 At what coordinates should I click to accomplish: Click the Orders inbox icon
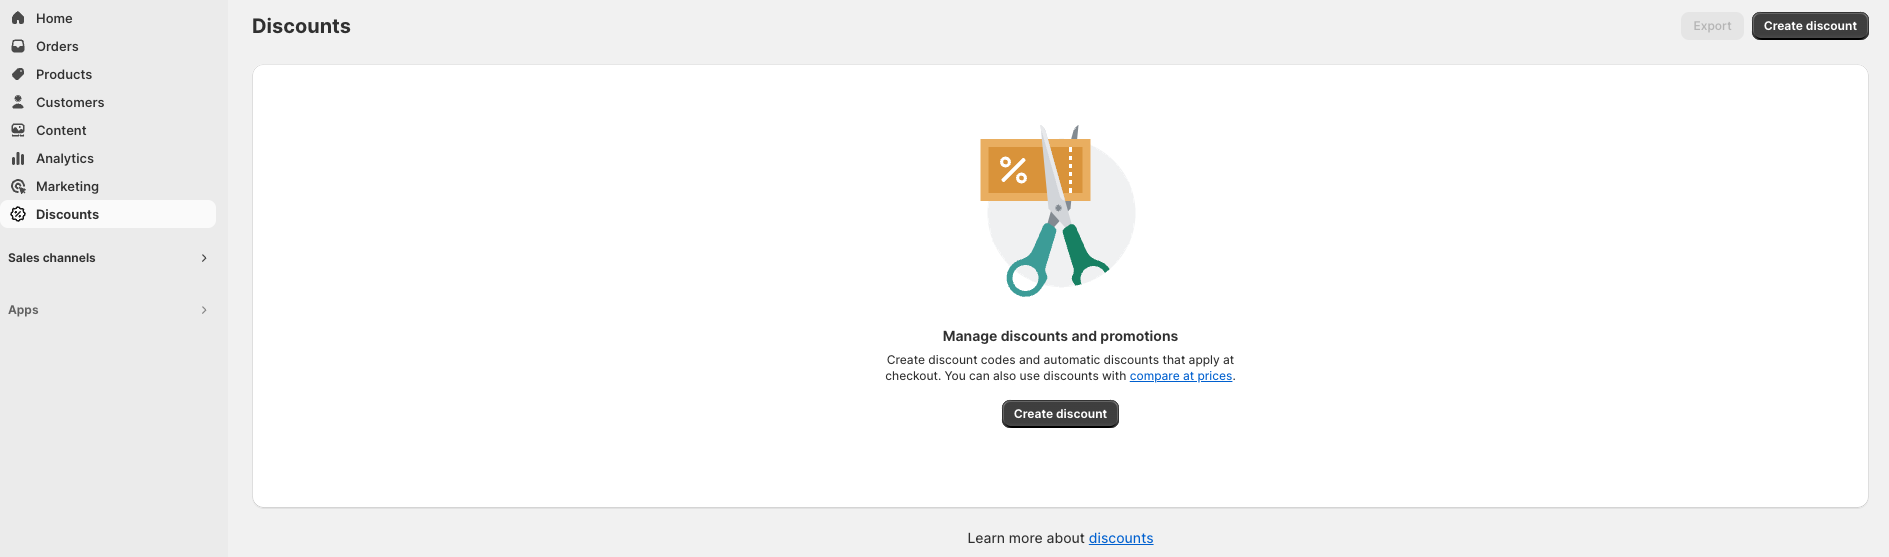click(x=18, y=46)
